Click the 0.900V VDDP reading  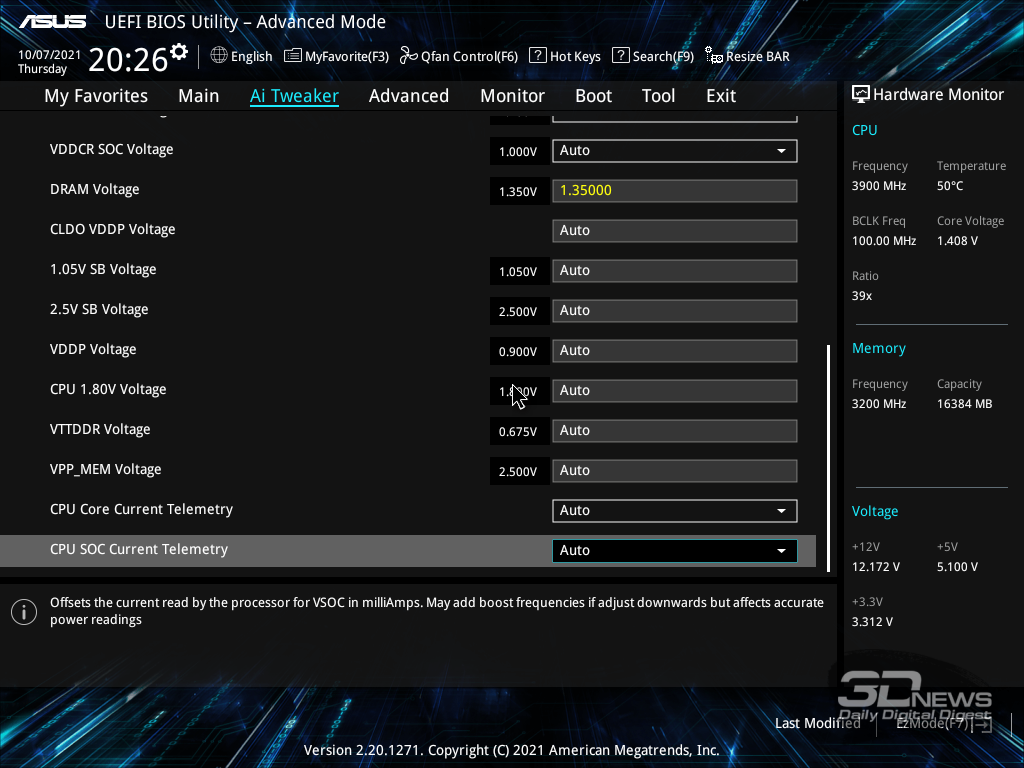[518, 352]
